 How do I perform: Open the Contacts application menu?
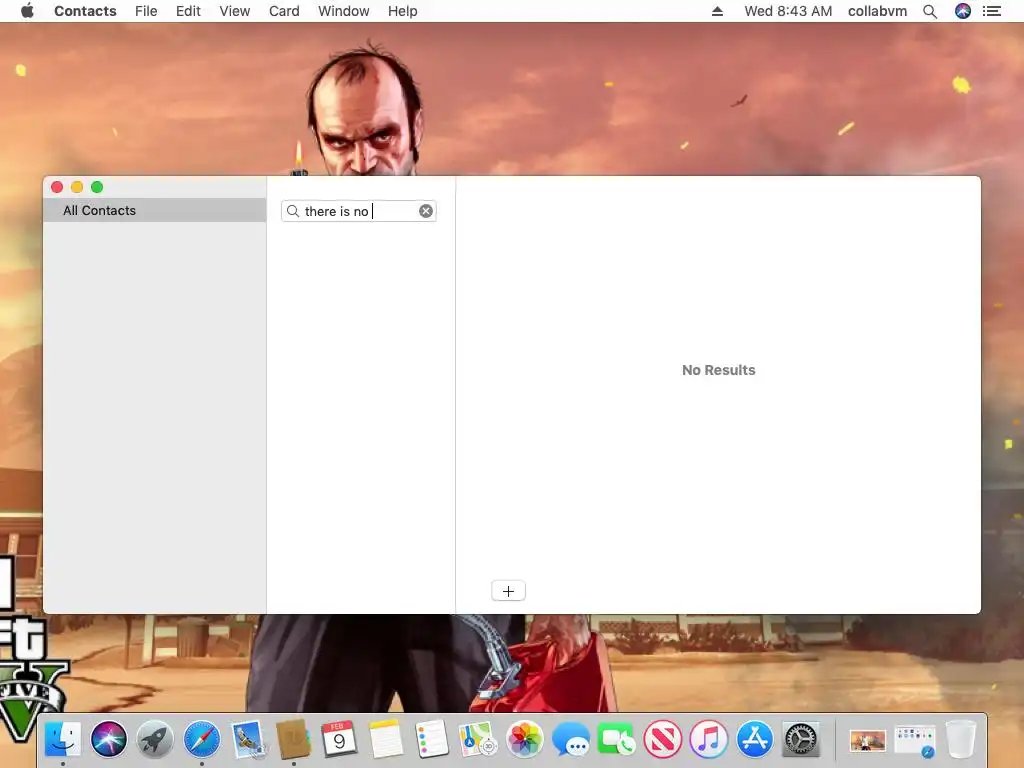(x=85, y=11)
